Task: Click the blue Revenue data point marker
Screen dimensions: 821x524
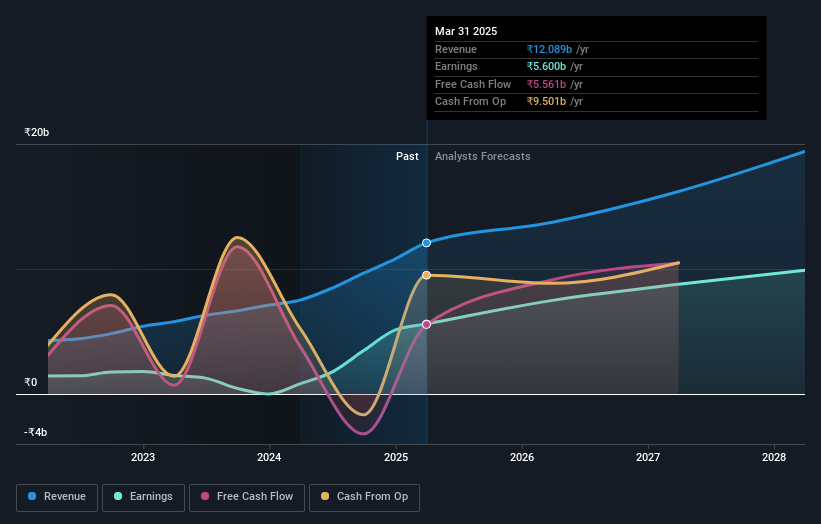Action: (x=426, y=243)
